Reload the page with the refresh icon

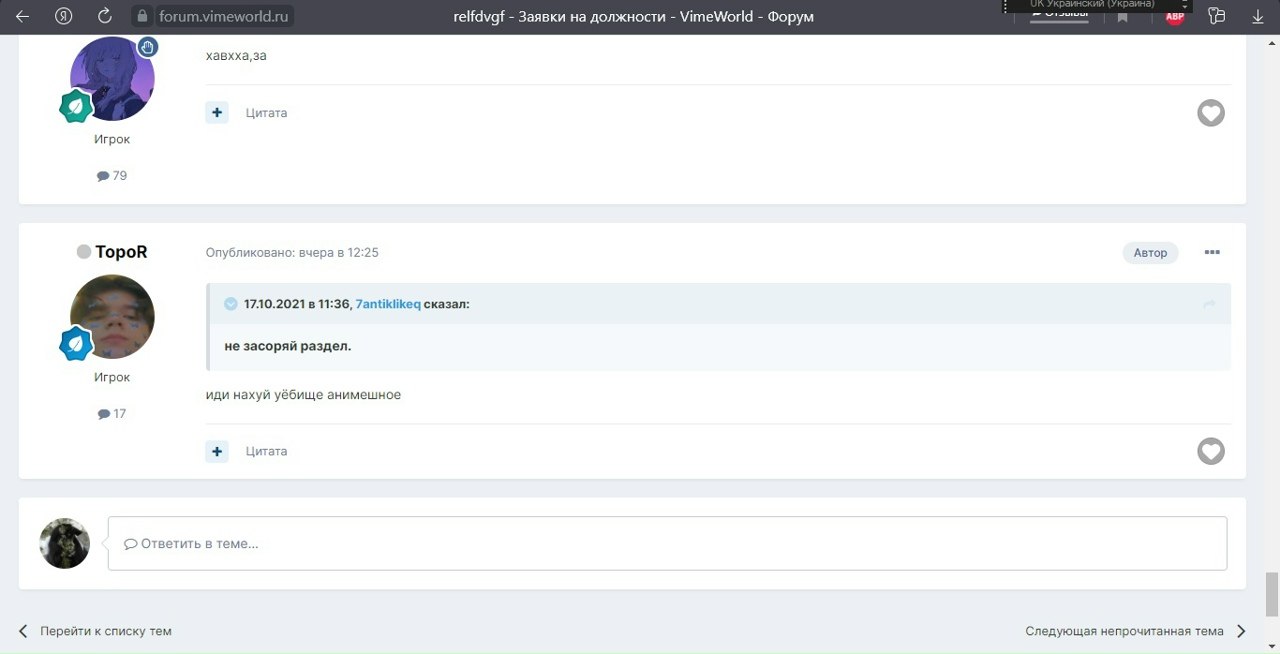105,17
